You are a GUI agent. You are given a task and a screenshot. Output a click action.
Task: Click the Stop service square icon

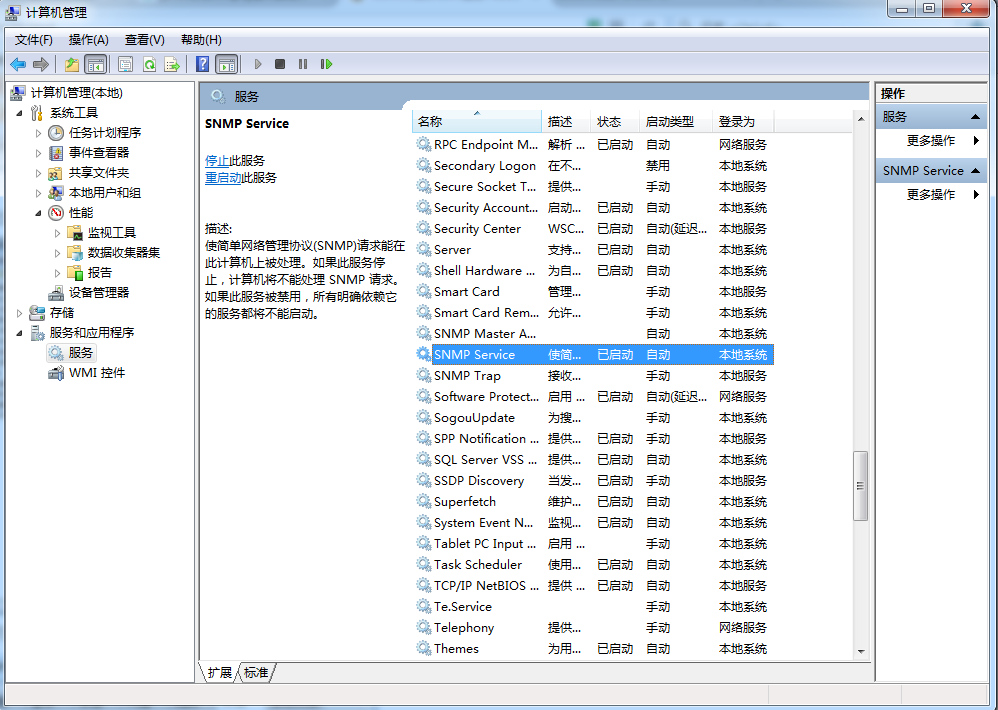[279, 64]
